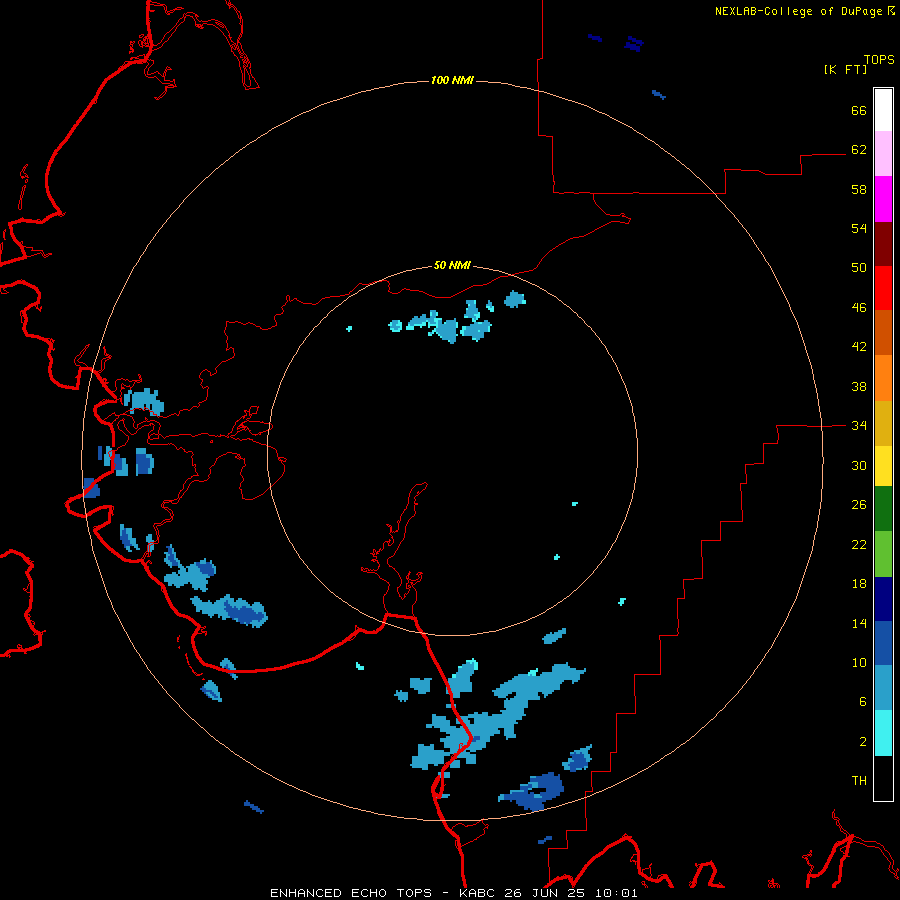Click the medium blue 14 kft legend swatch
This screenshot has width=900, height=900.
click(883, 643)
